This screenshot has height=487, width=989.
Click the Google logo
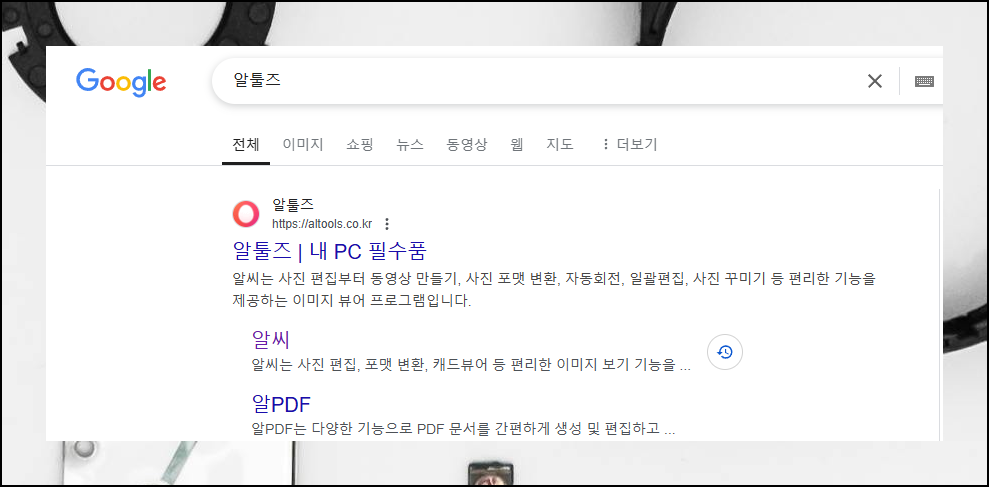[121, 82]
